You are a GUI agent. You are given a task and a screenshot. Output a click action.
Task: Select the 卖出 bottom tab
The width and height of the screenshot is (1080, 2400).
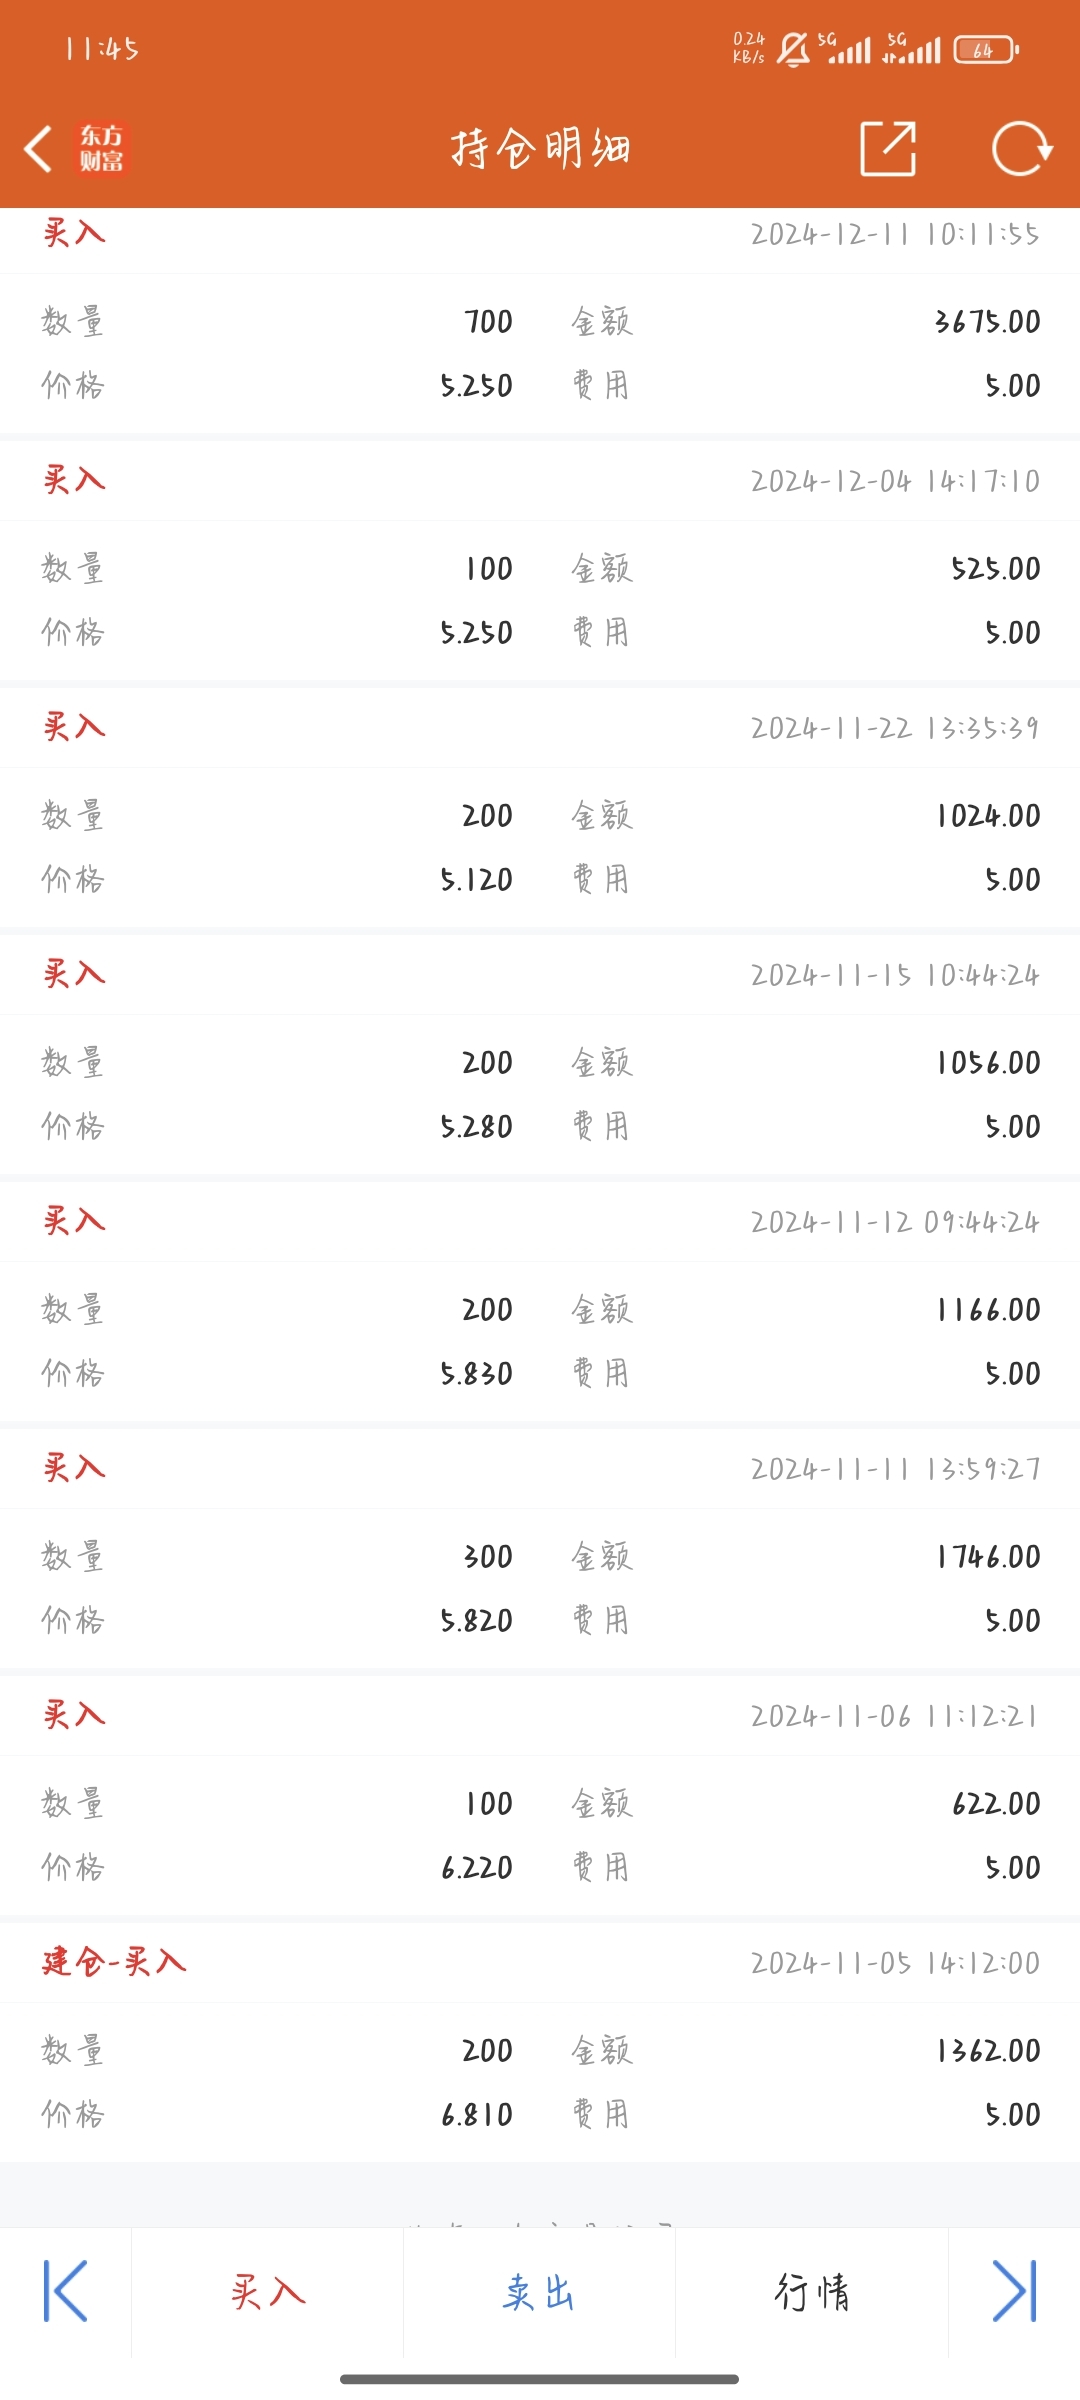point(540,2291)
